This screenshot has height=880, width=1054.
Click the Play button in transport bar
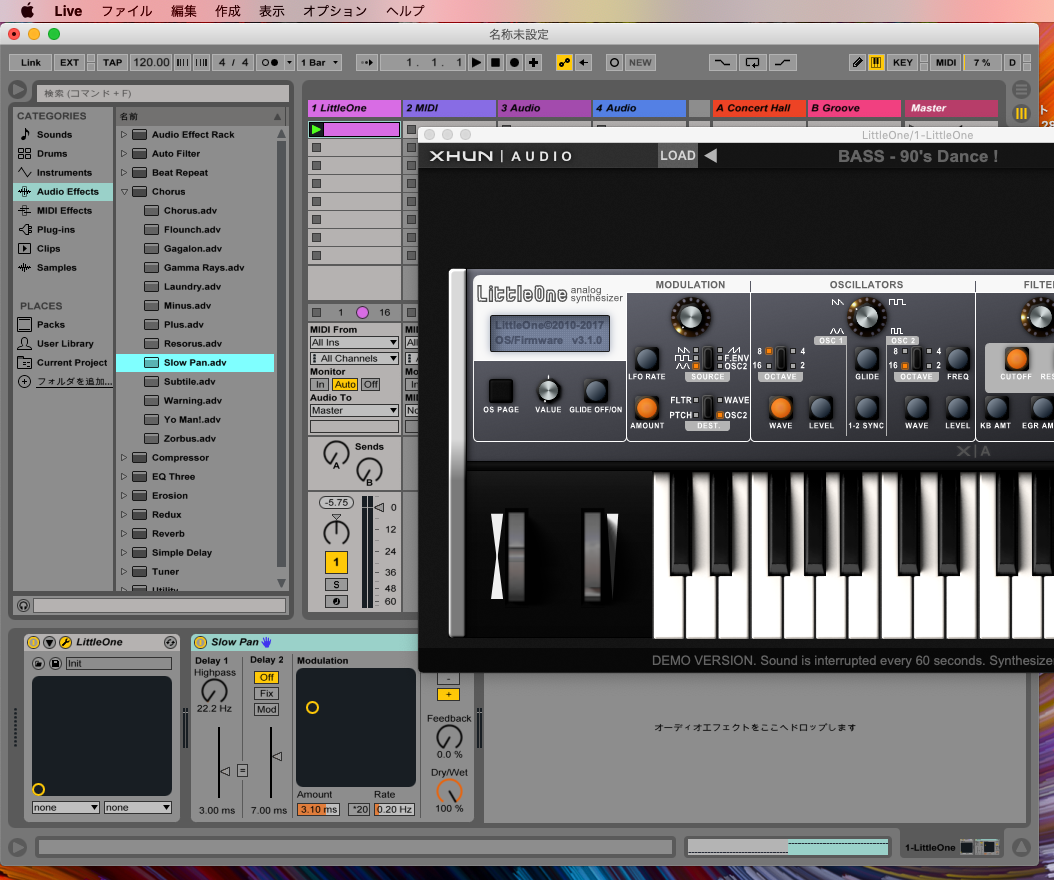coord(476,63)
